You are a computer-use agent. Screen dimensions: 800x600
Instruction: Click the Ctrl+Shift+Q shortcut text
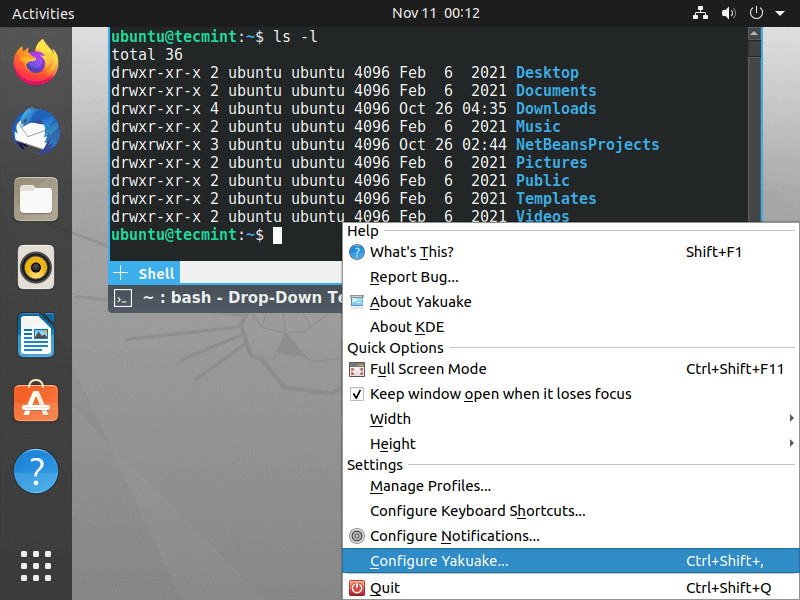tap(729, 588)
